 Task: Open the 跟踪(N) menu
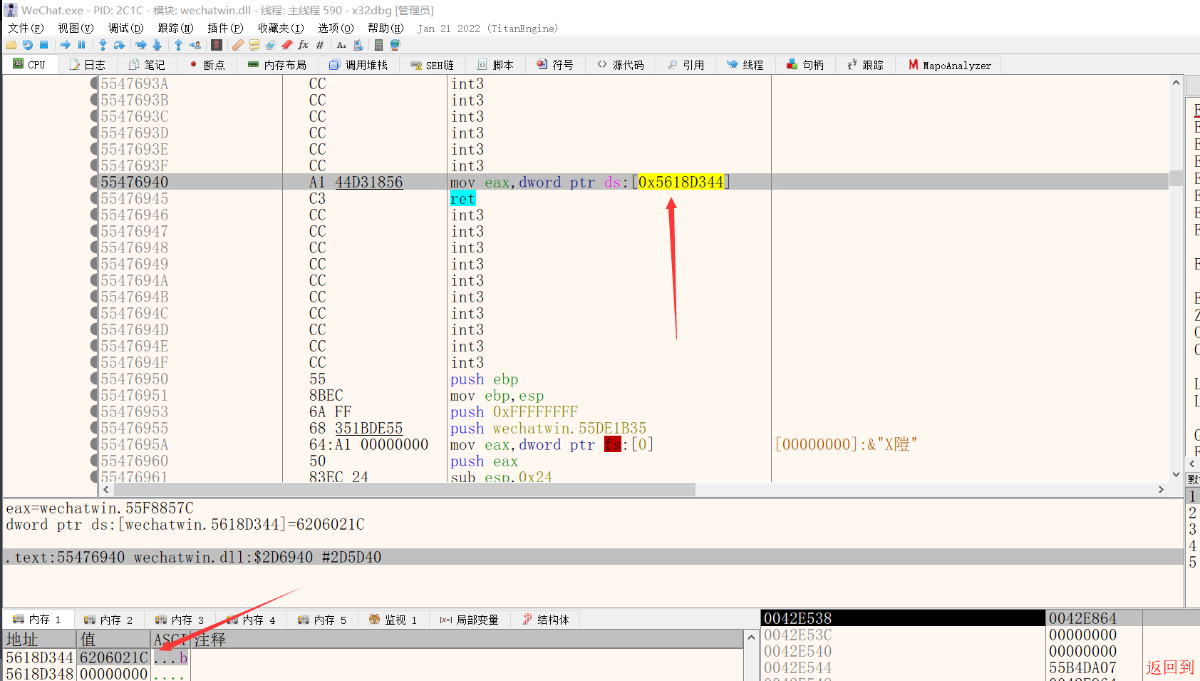click(175, 28)
